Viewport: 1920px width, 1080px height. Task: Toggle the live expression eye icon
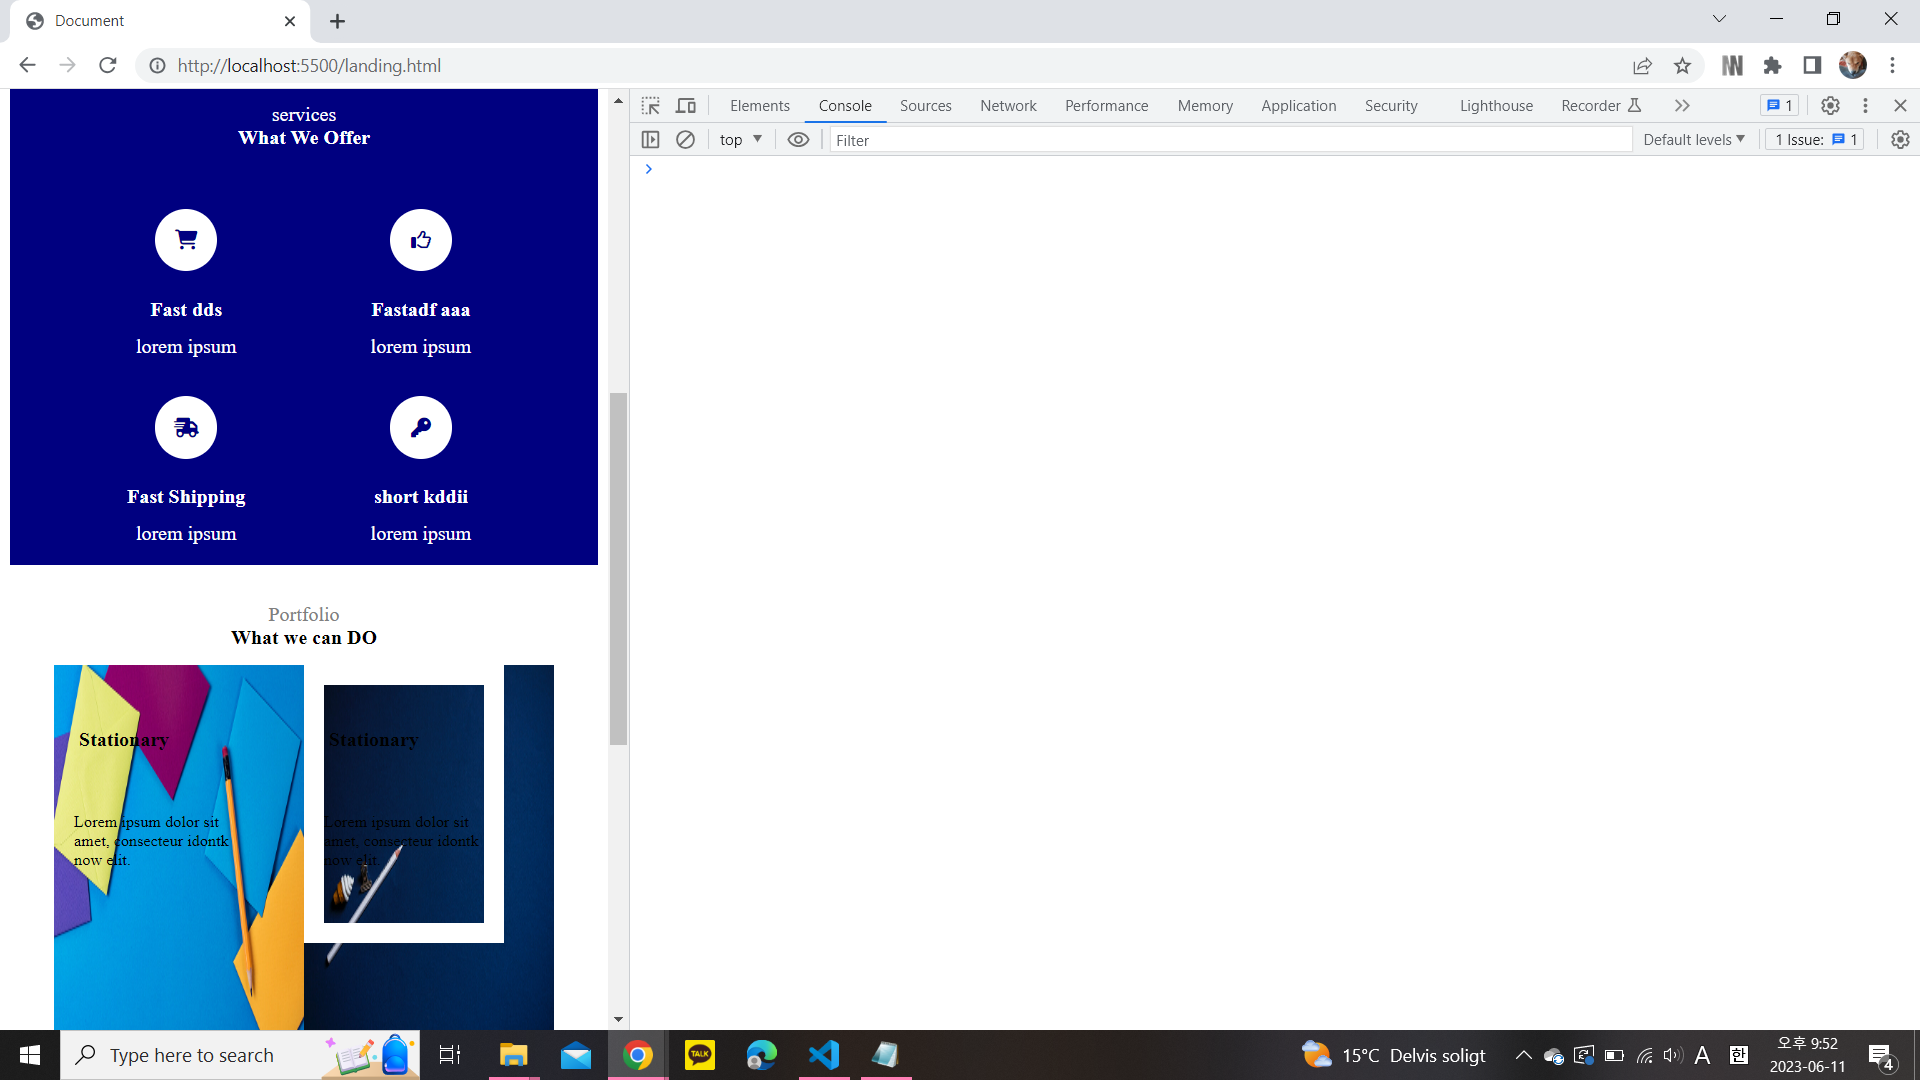(798, 139)
